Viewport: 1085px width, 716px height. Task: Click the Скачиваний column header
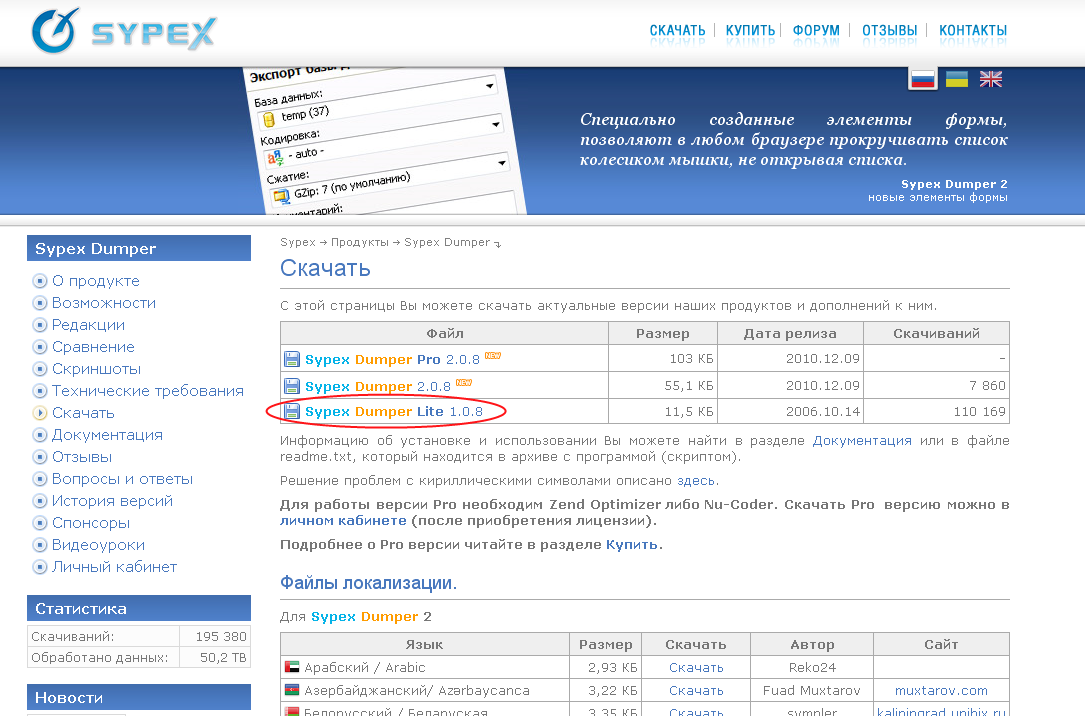(936, 333)
